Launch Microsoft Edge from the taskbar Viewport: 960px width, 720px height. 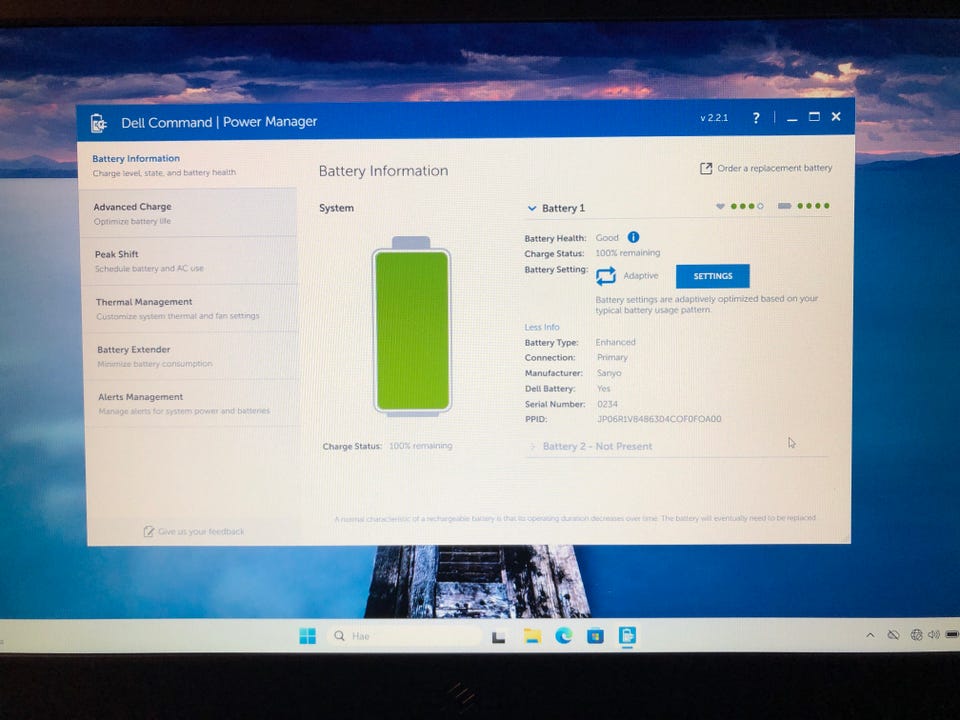pos(564,636)
